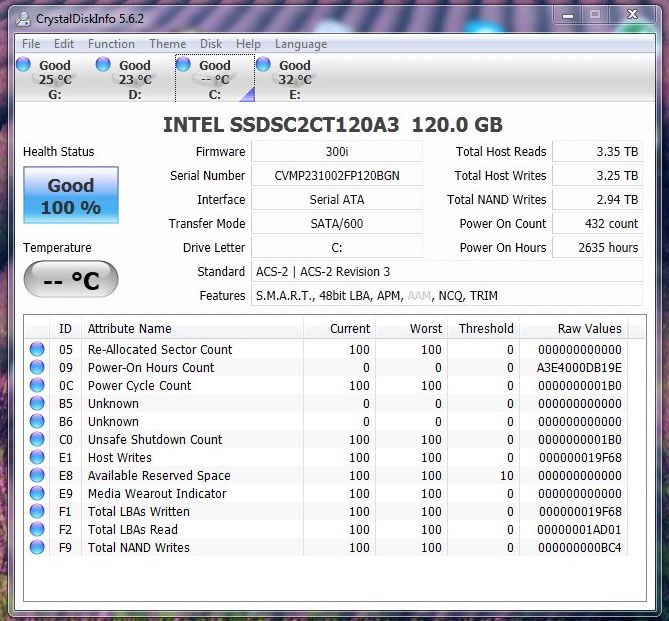
Task: Click Total Host Reads value 3.35 TB
Action: (x=597, y=152)
